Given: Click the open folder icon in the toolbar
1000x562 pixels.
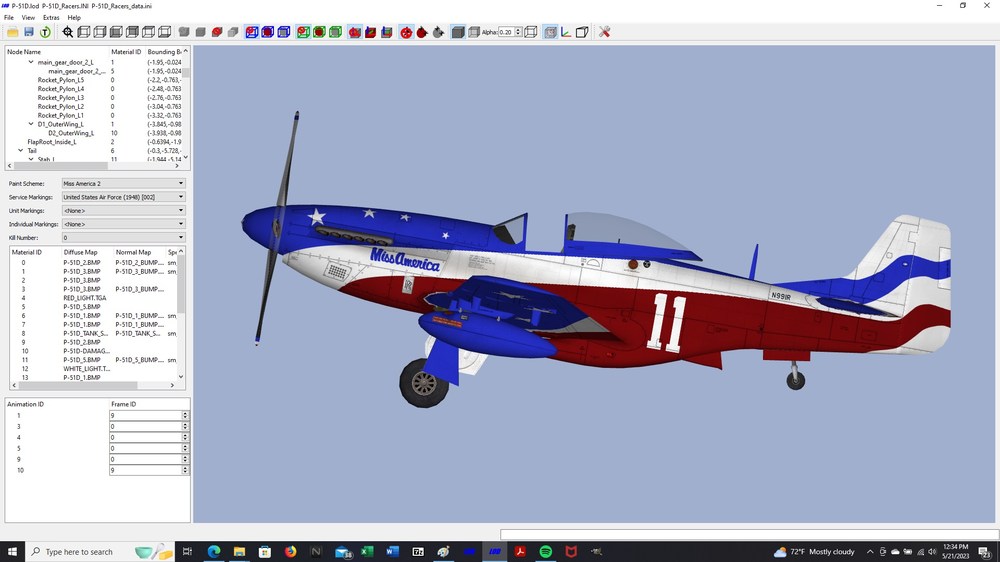Looking at the screenshot, I should [x=13, y=32].
